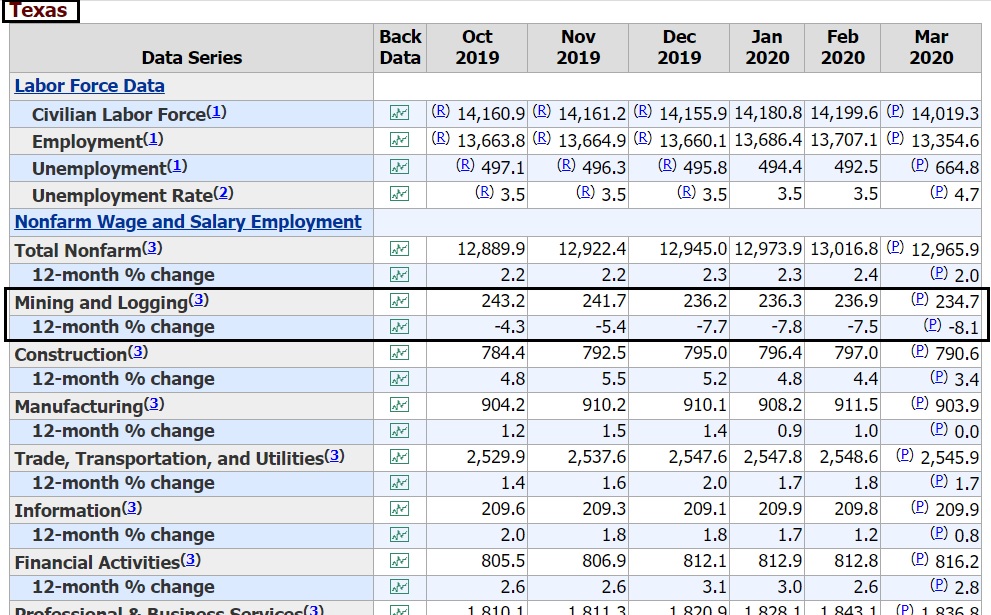Click the Mining and Logging 12-month change back data icon
This screenshot has width=991, height=615.
(x=400, y=327)
